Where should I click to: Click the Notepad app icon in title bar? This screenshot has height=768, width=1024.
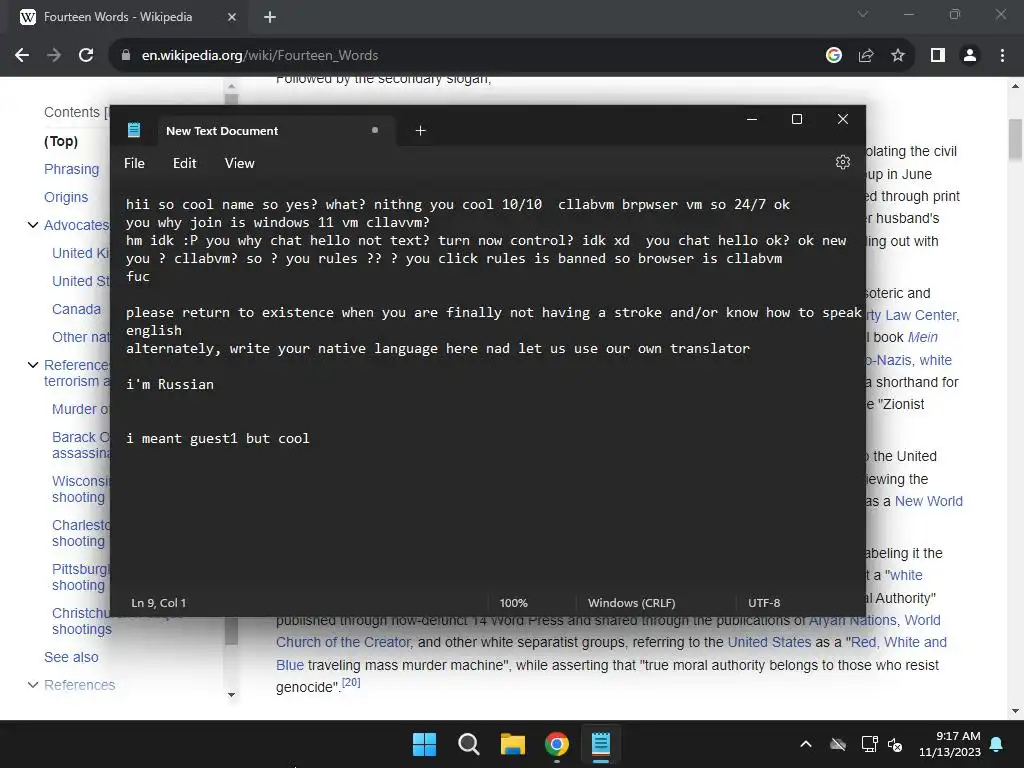point(134,130)
